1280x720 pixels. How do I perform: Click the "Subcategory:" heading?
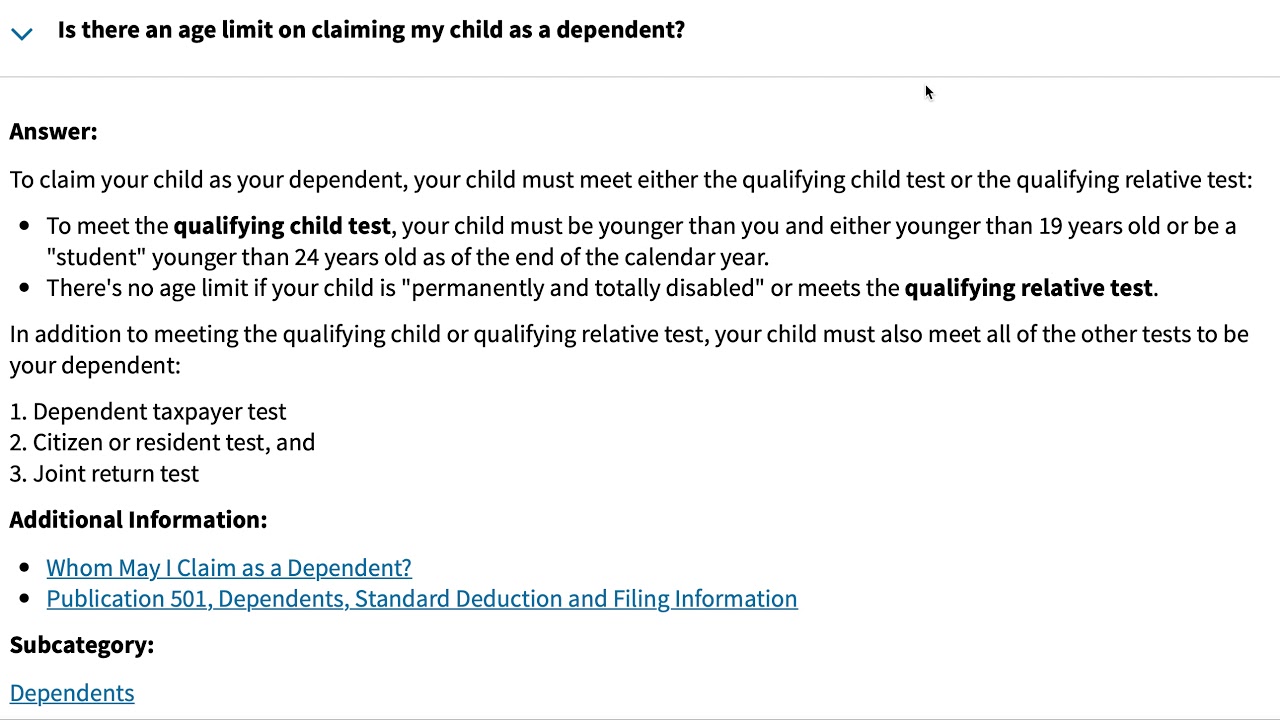82,645
